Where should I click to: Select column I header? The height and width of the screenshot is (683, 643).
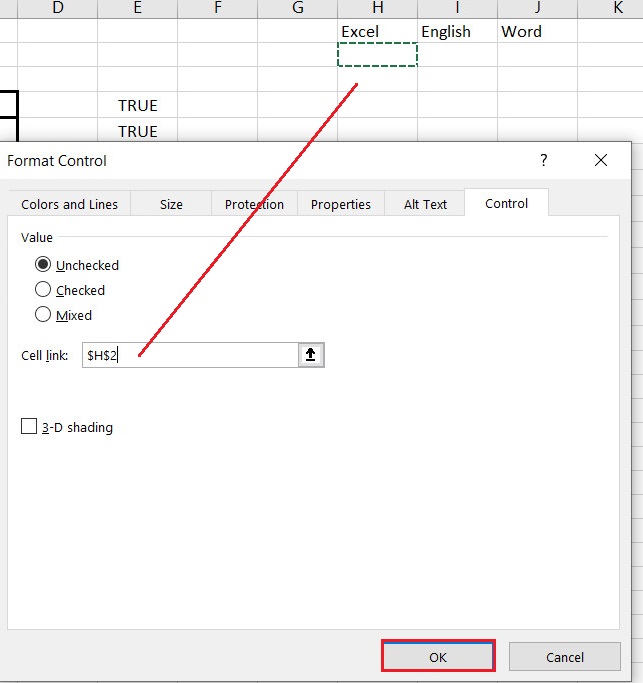click(x=457, y=8)
